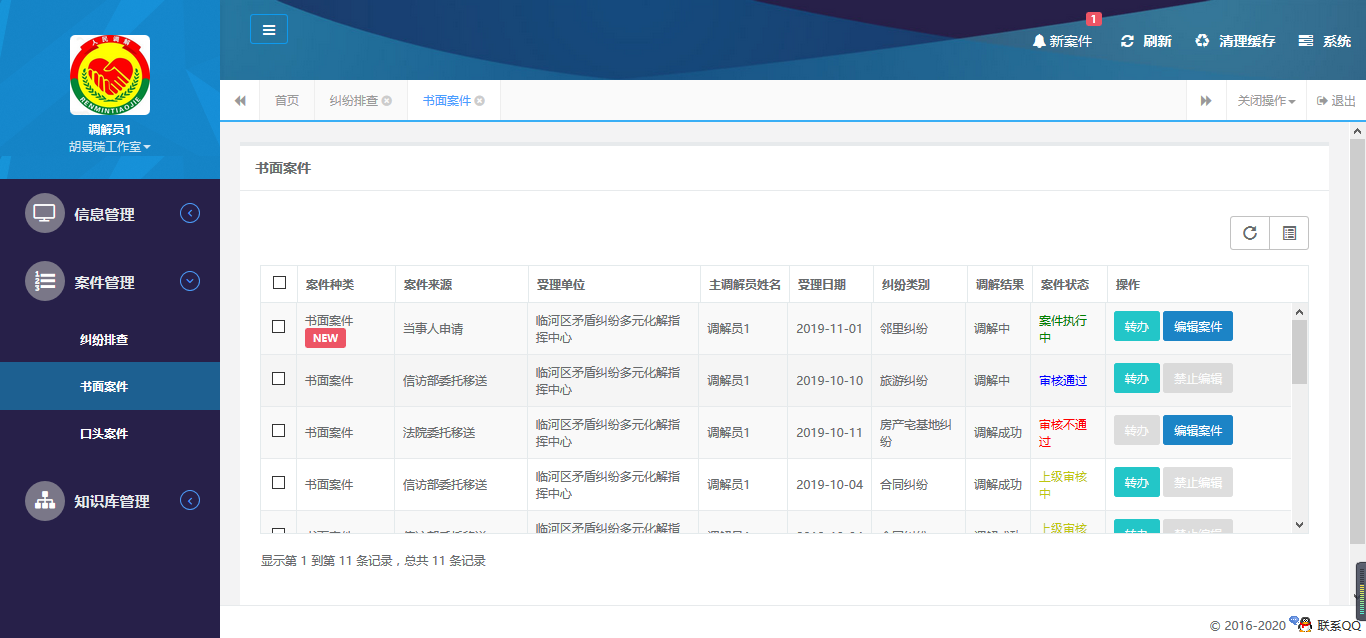Open the 关闭操作 dropdown
The width and height of the screenshot is (1366, 638).
(x=1266, y=100)
